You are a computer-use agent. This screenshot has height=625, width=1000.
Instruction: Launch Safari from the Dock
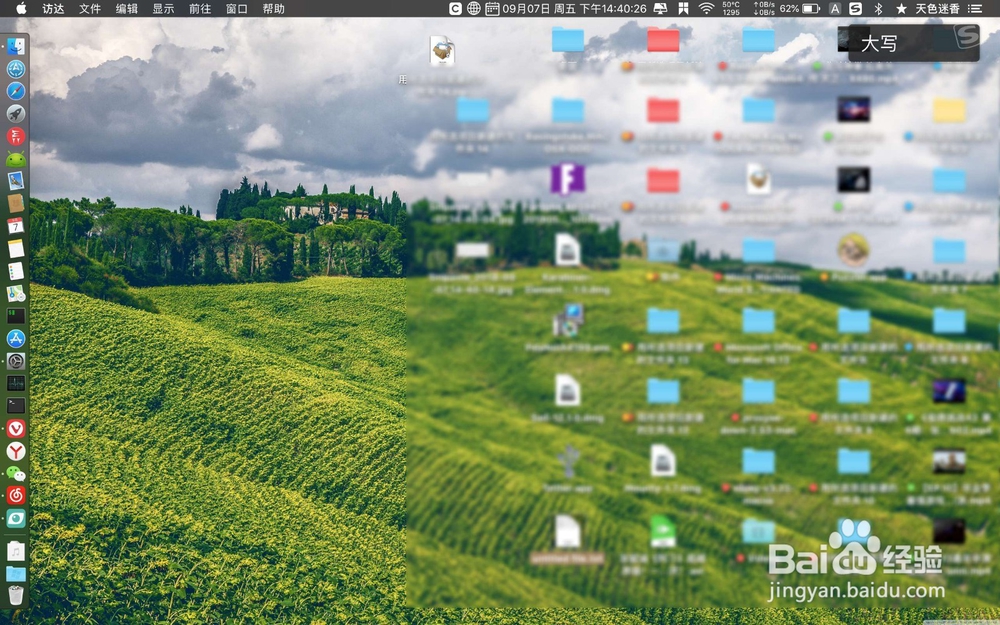16,91
